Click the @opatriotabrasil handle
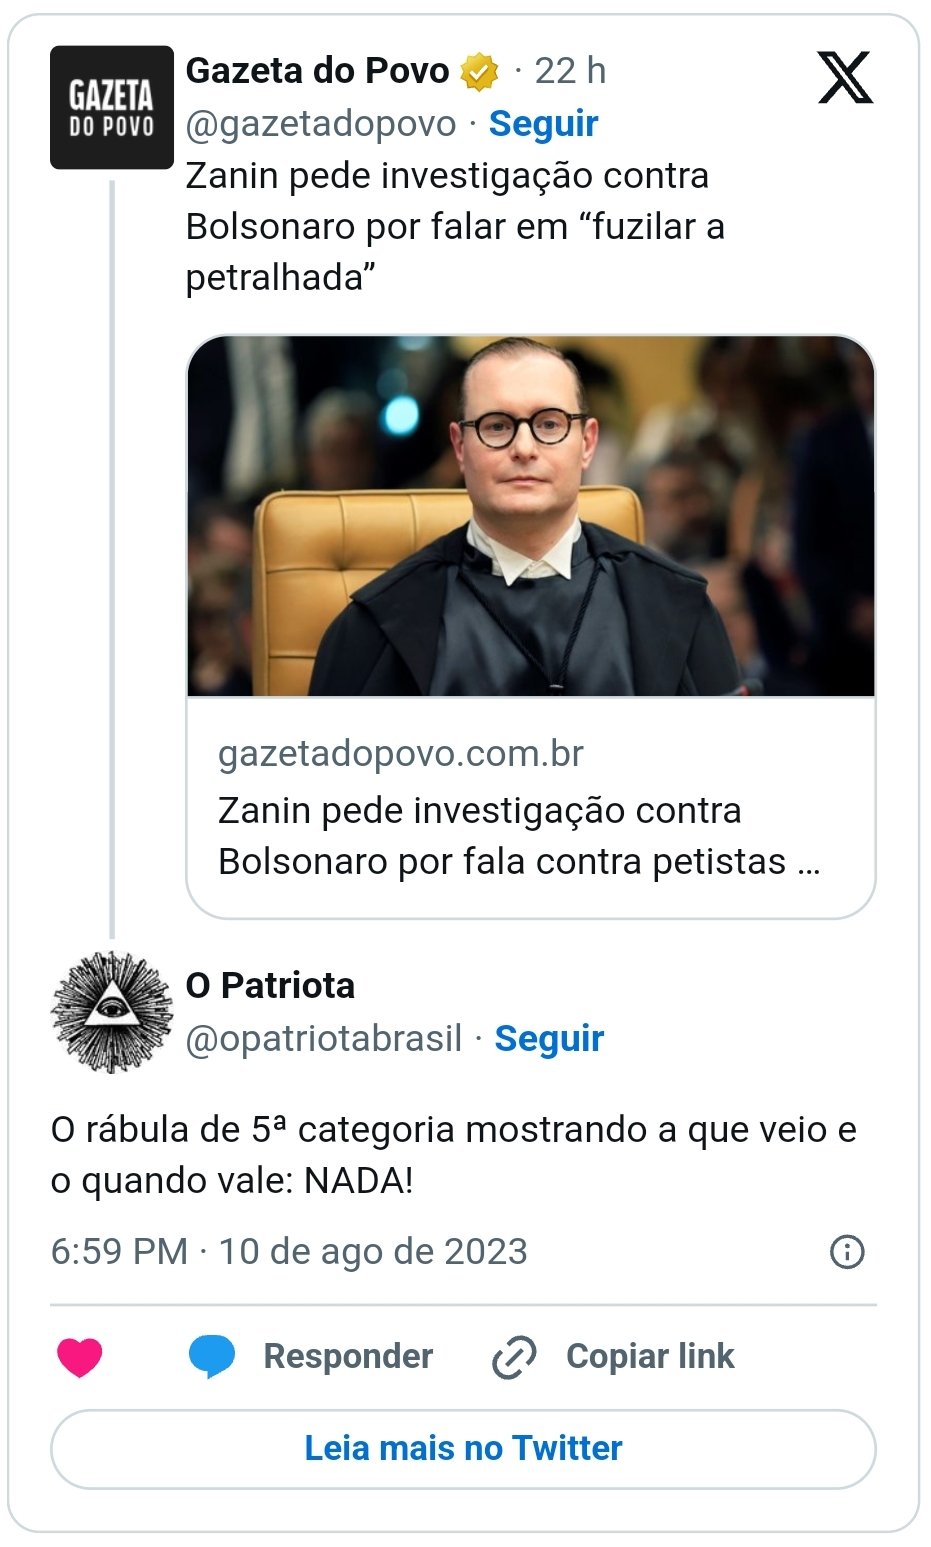This screenshot has width=931, height=1547. 324,1039
